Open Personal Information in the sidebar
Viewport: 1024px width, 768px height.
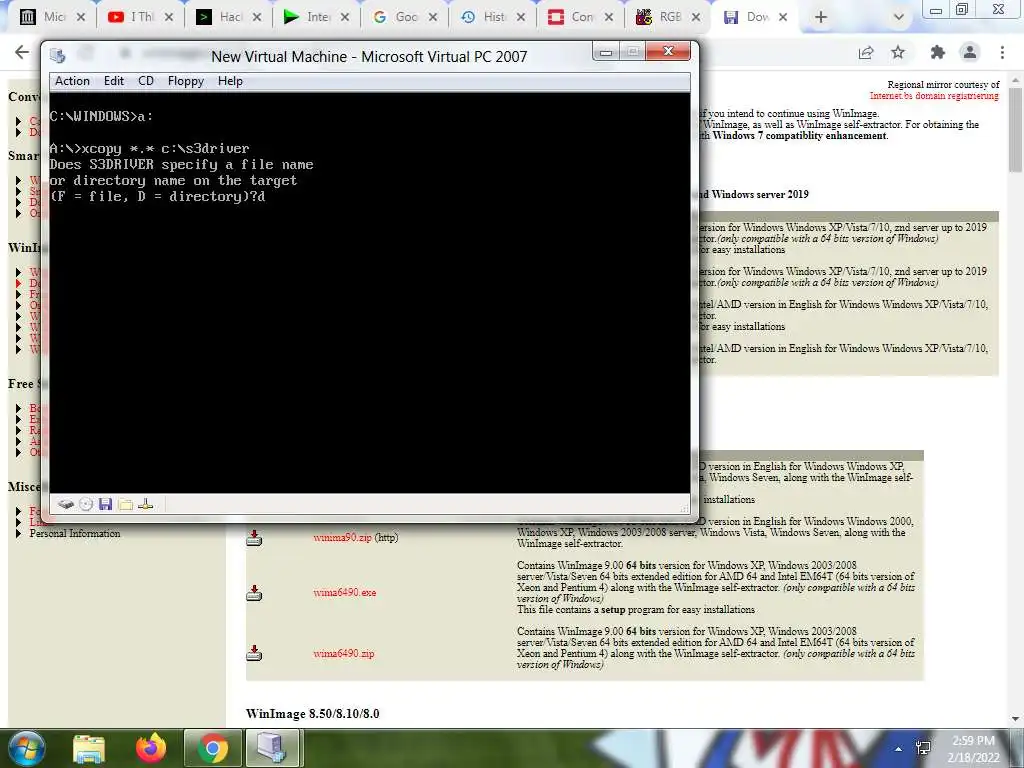(74, 533)
